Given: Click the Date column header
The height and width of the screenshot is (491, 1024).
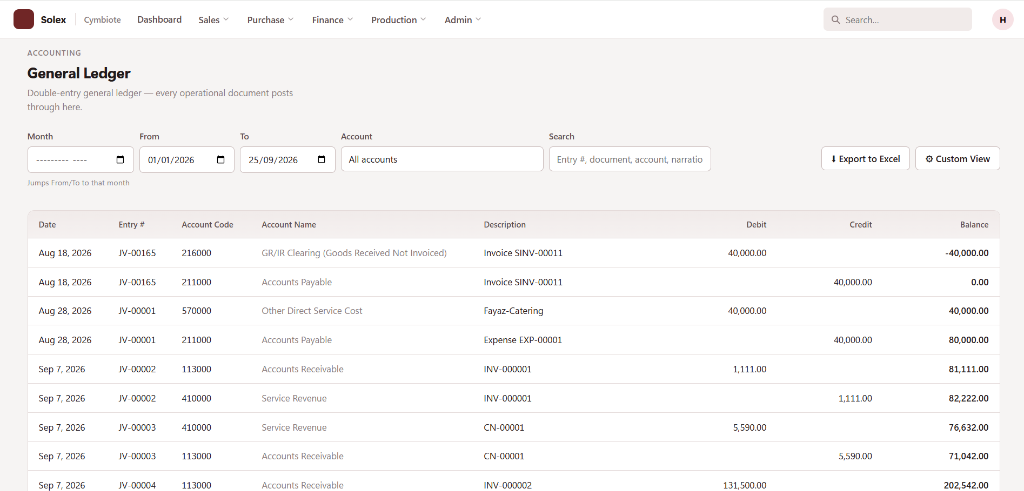Looking at the screenshot, I should [x=47, y=225].
